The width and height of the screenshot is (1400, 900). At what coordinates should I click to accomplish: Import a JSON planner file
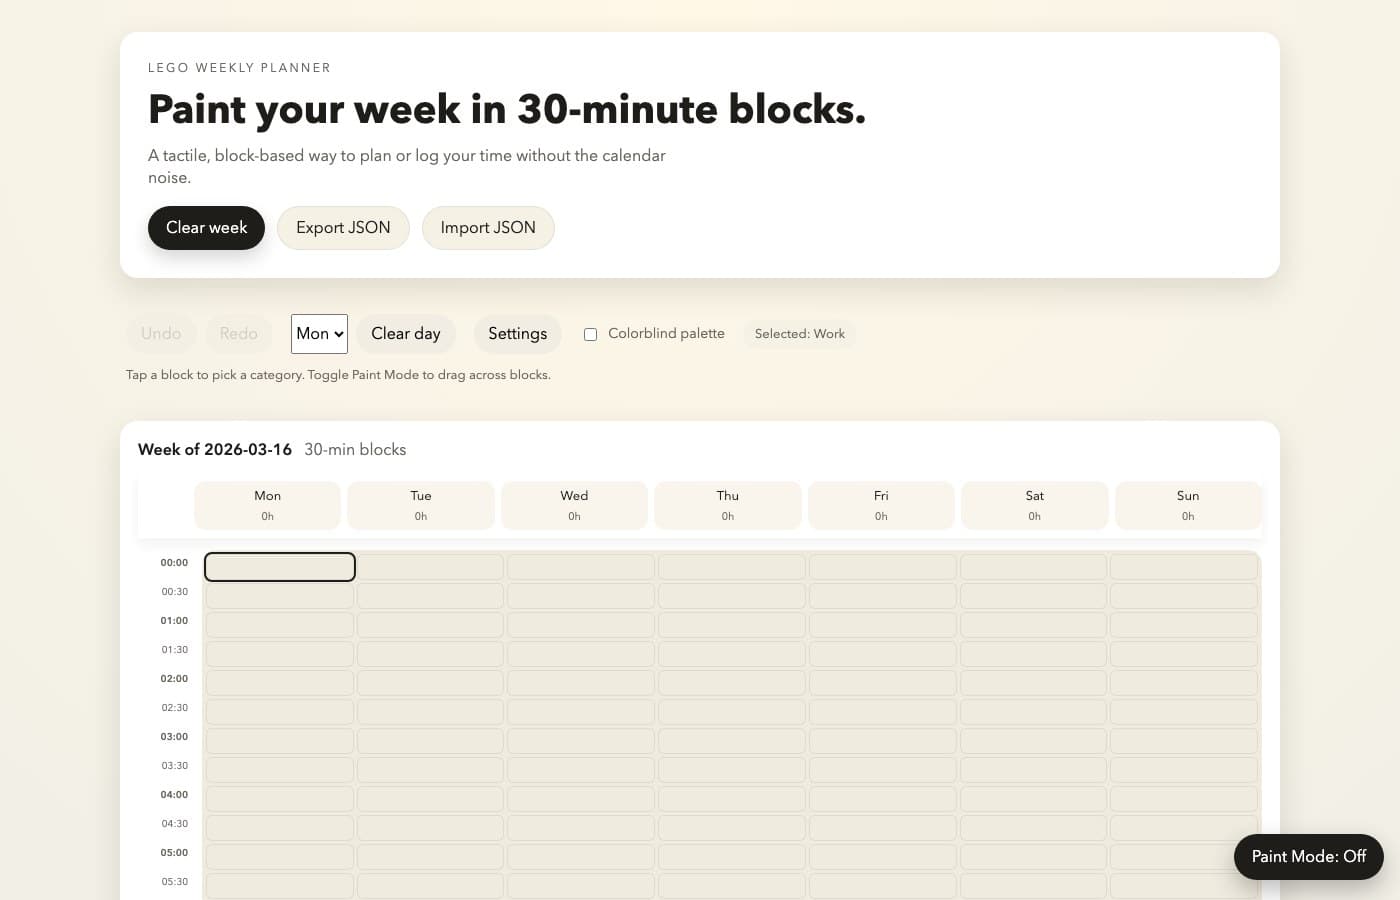coord(488,228)
